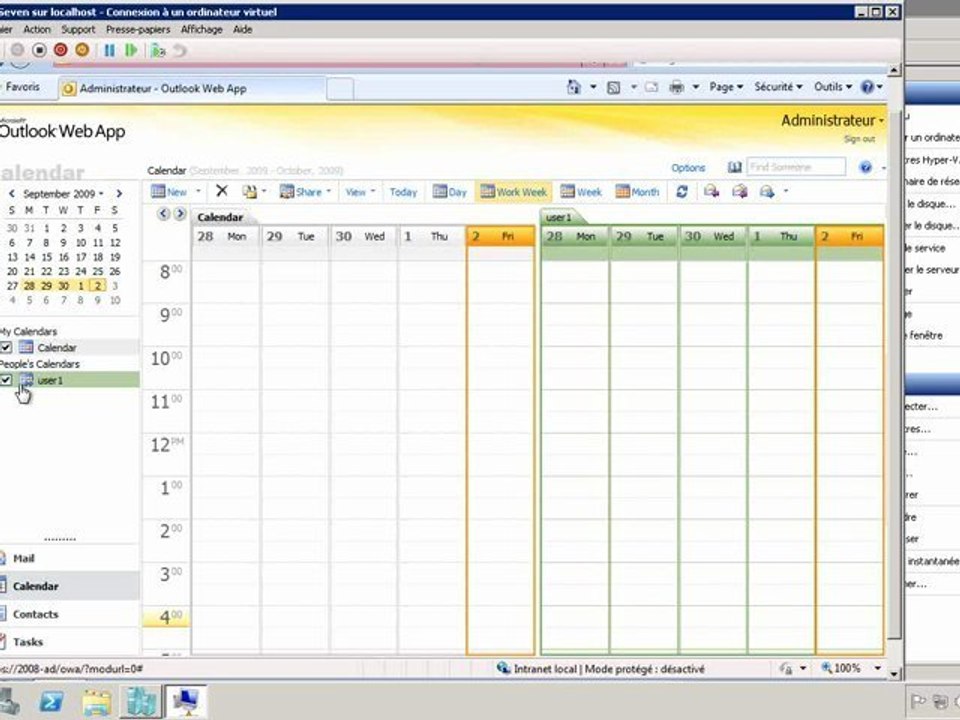
Task: Click the file explorer taskbar icon
Action: (97, 702)
